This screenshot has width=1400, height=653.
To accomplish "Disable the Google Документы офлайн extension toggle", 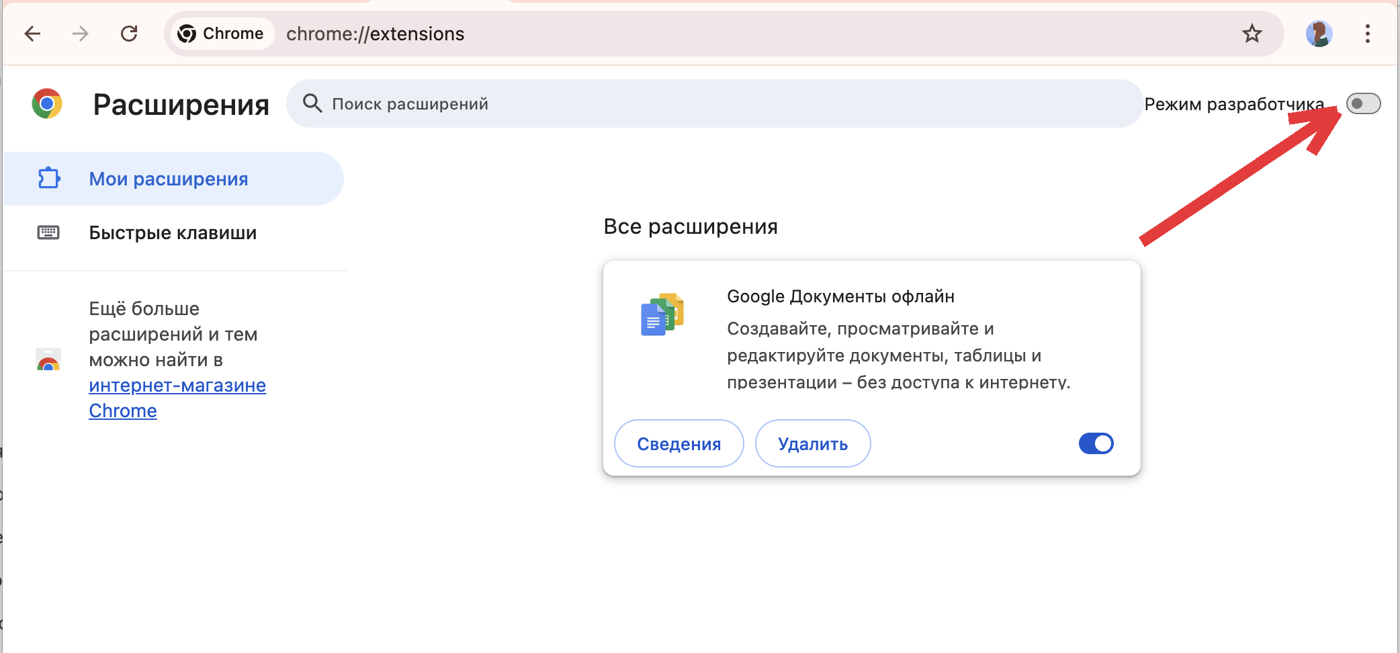I will (x=1096, y=443).
